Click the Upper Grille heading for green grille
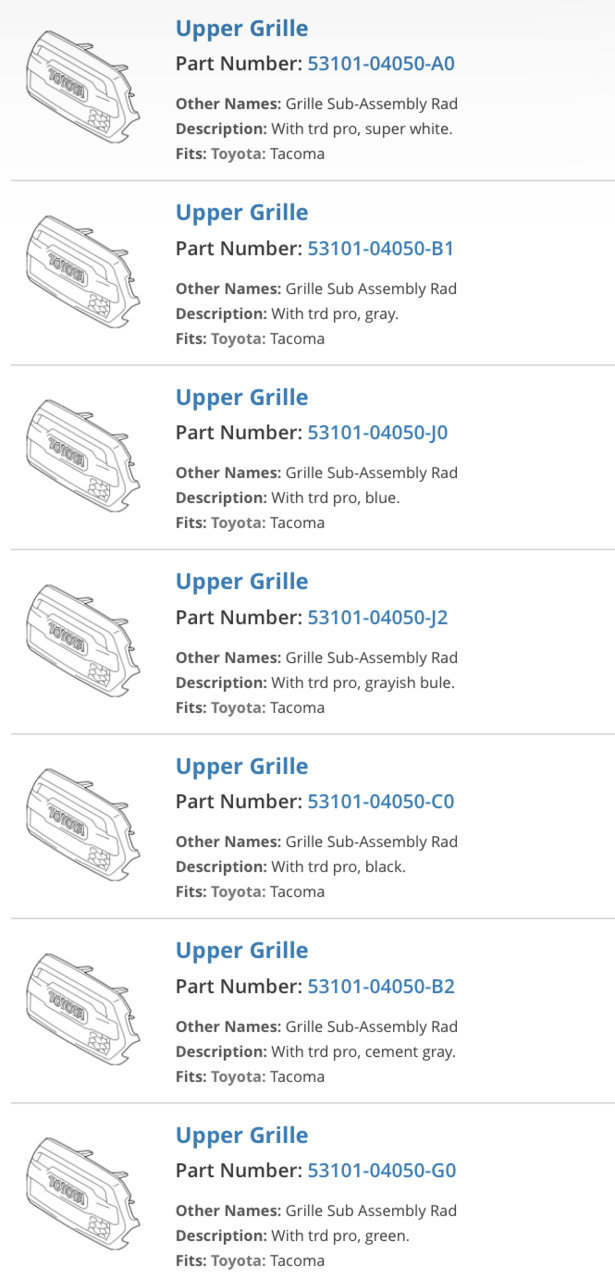Image resolution: width=615 pixels, height=1278 pixels. [242, 1136]
